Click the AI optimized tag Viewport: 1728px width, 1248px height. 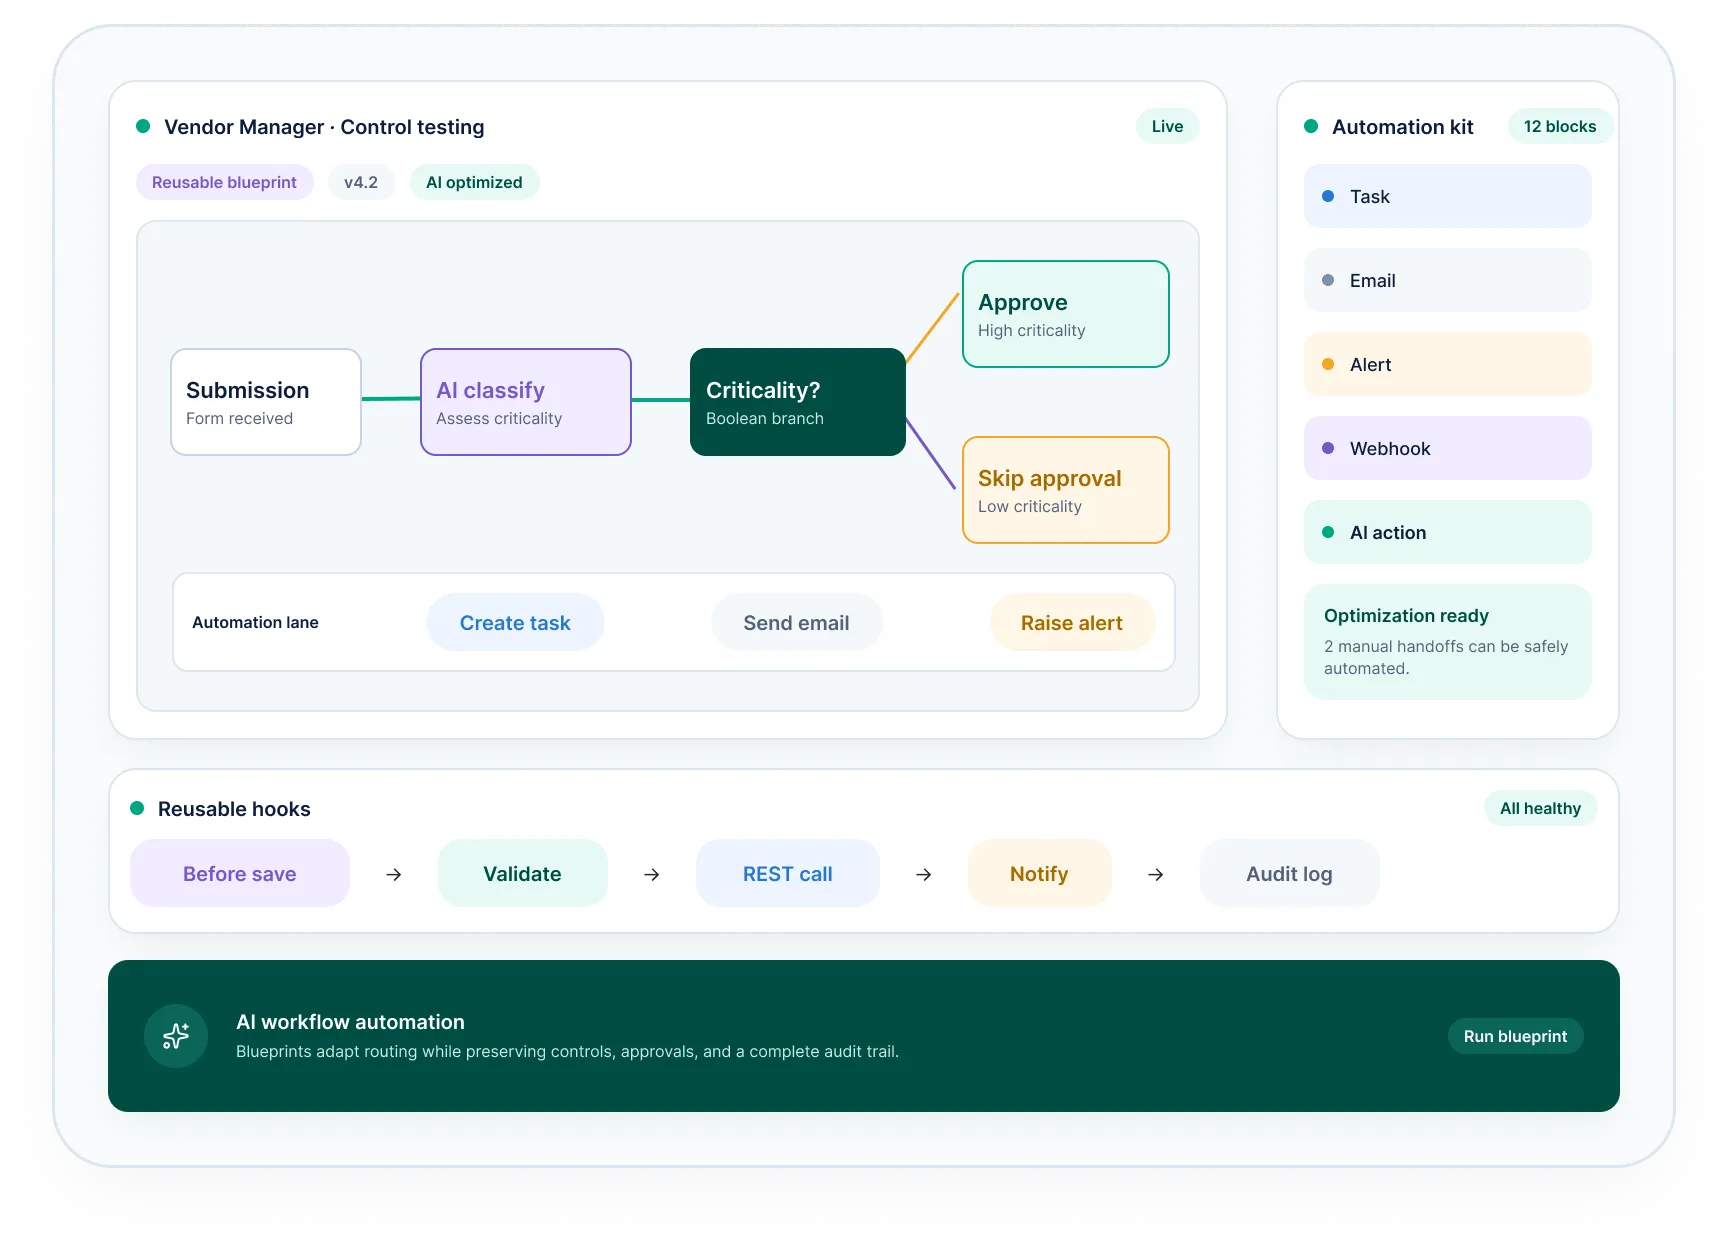point(474,182)
